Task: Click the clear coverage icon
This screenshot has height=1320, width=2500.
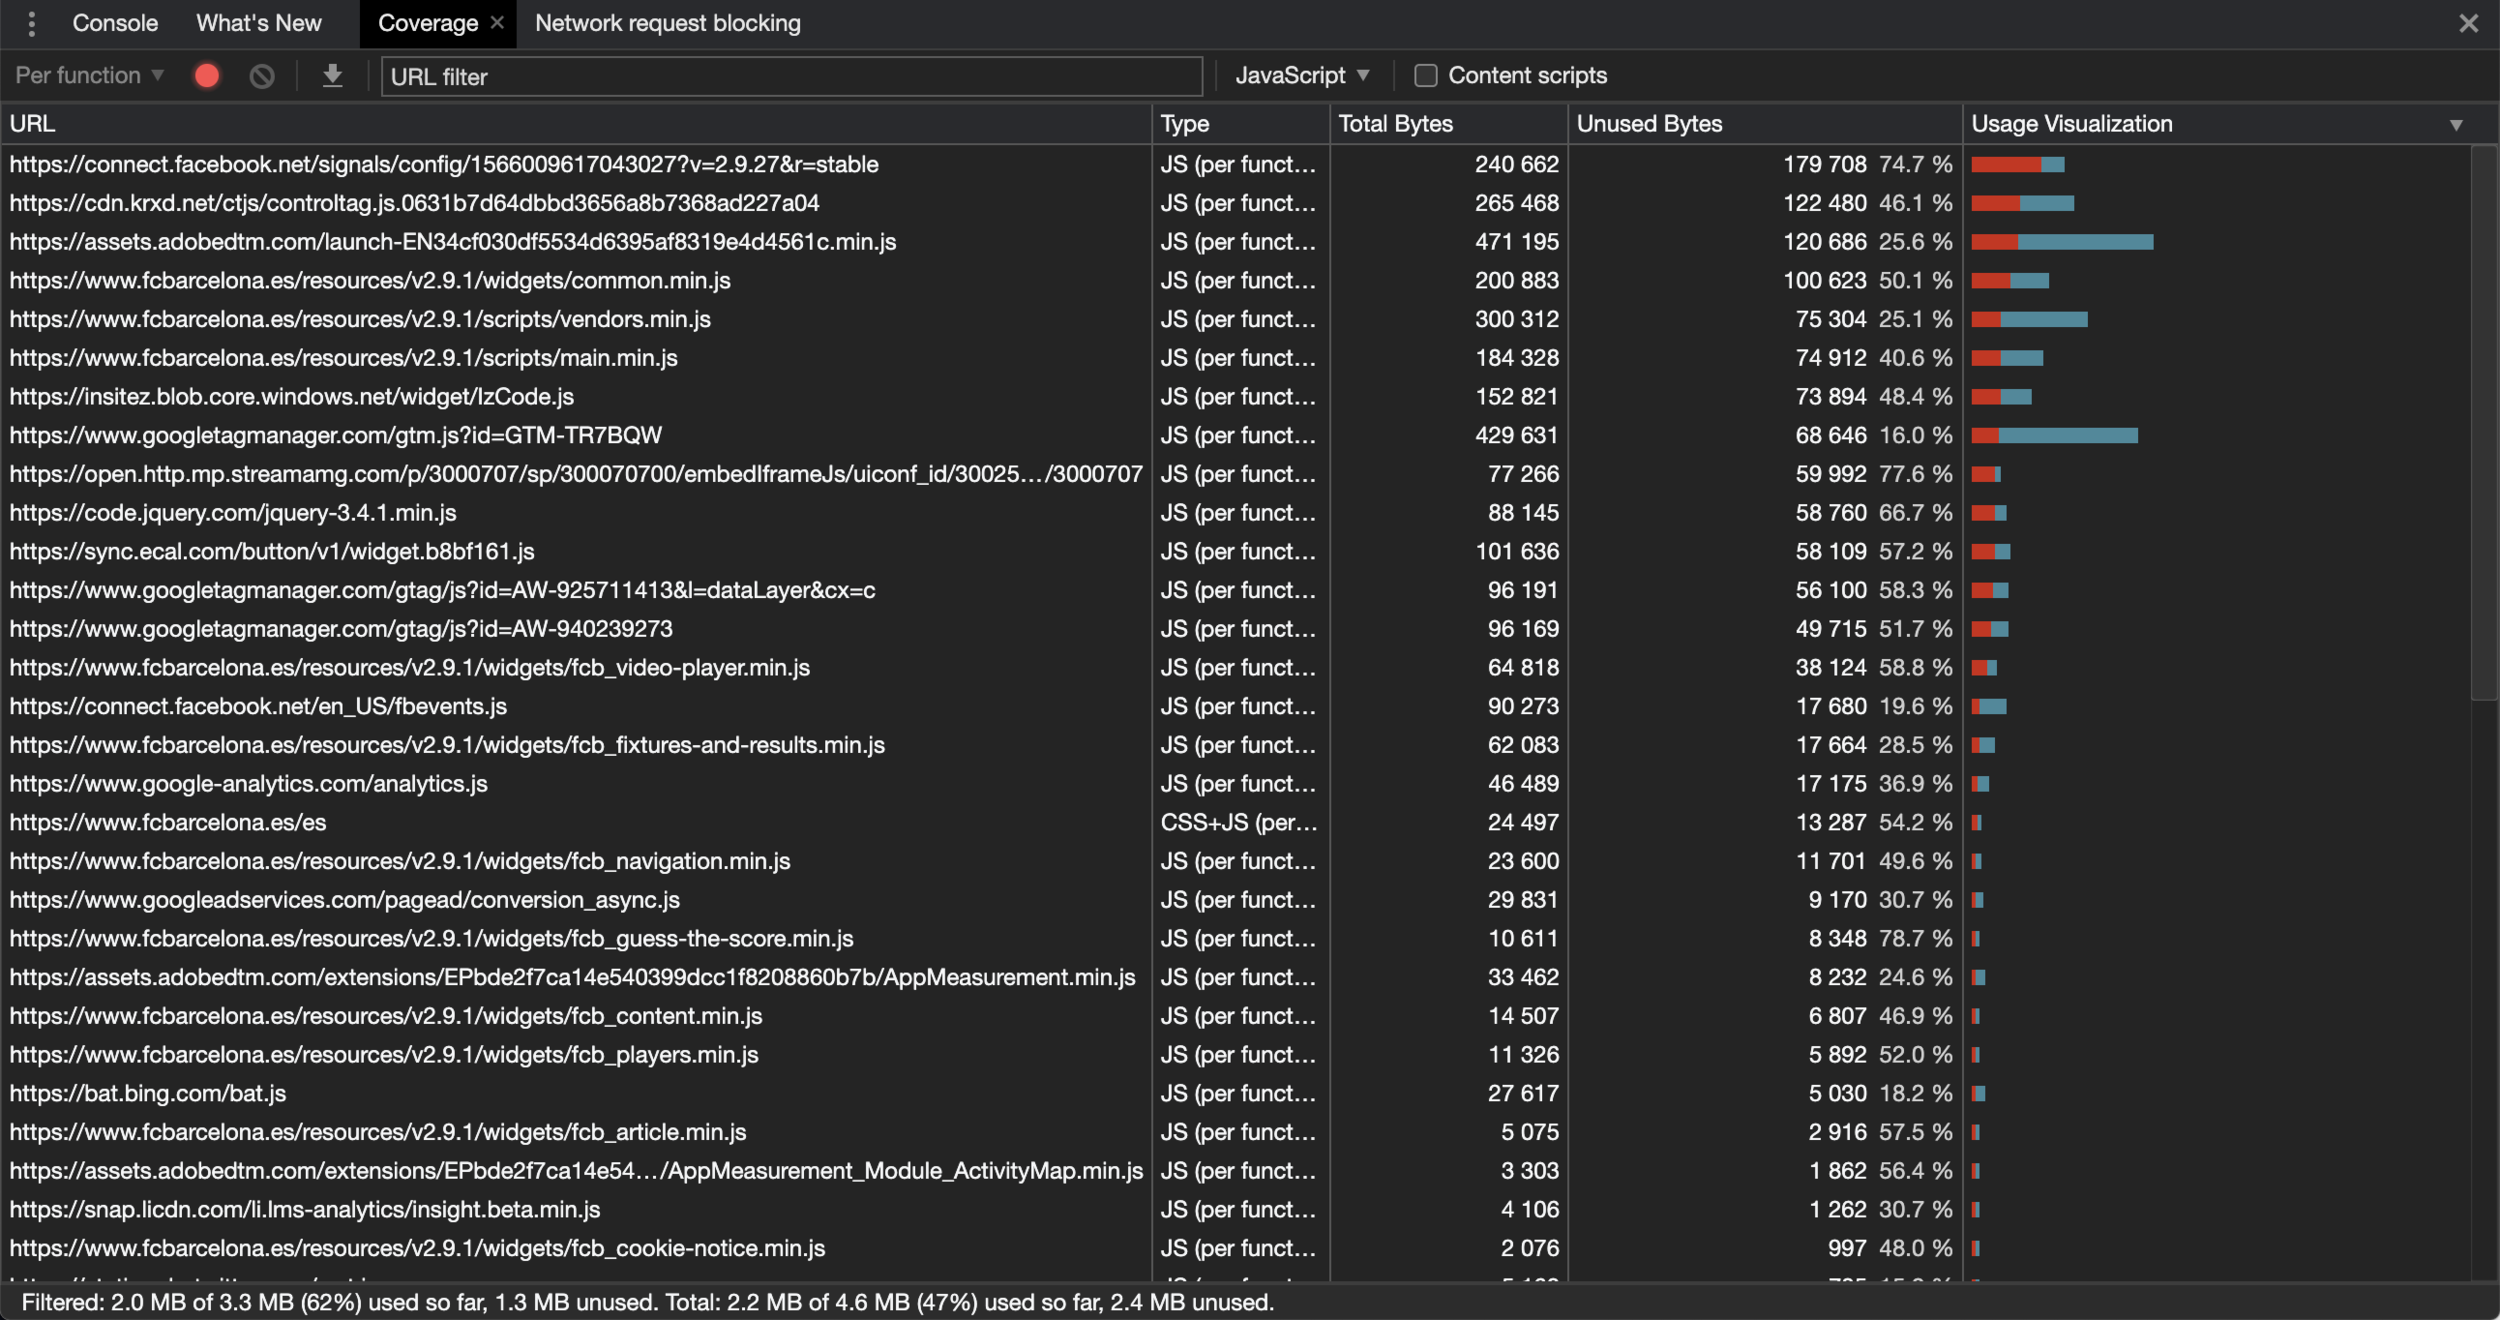Action: (262, 76)
